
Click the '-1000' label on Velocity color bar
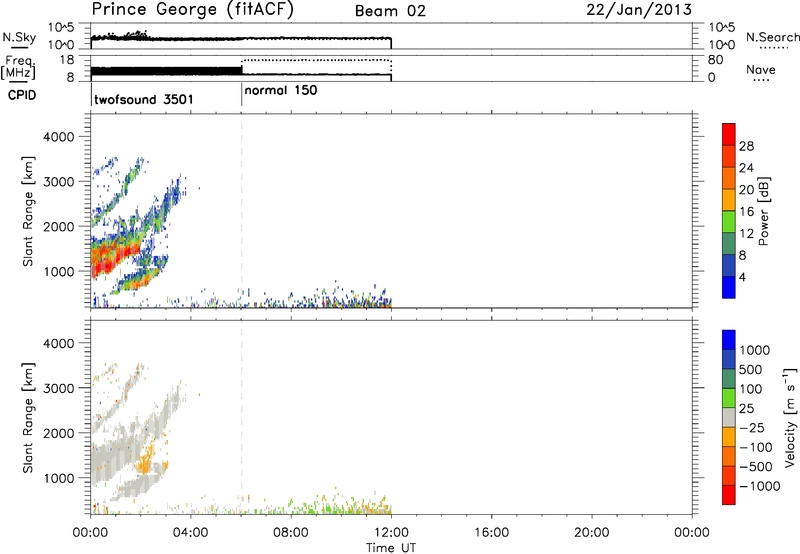coord(760,486)
